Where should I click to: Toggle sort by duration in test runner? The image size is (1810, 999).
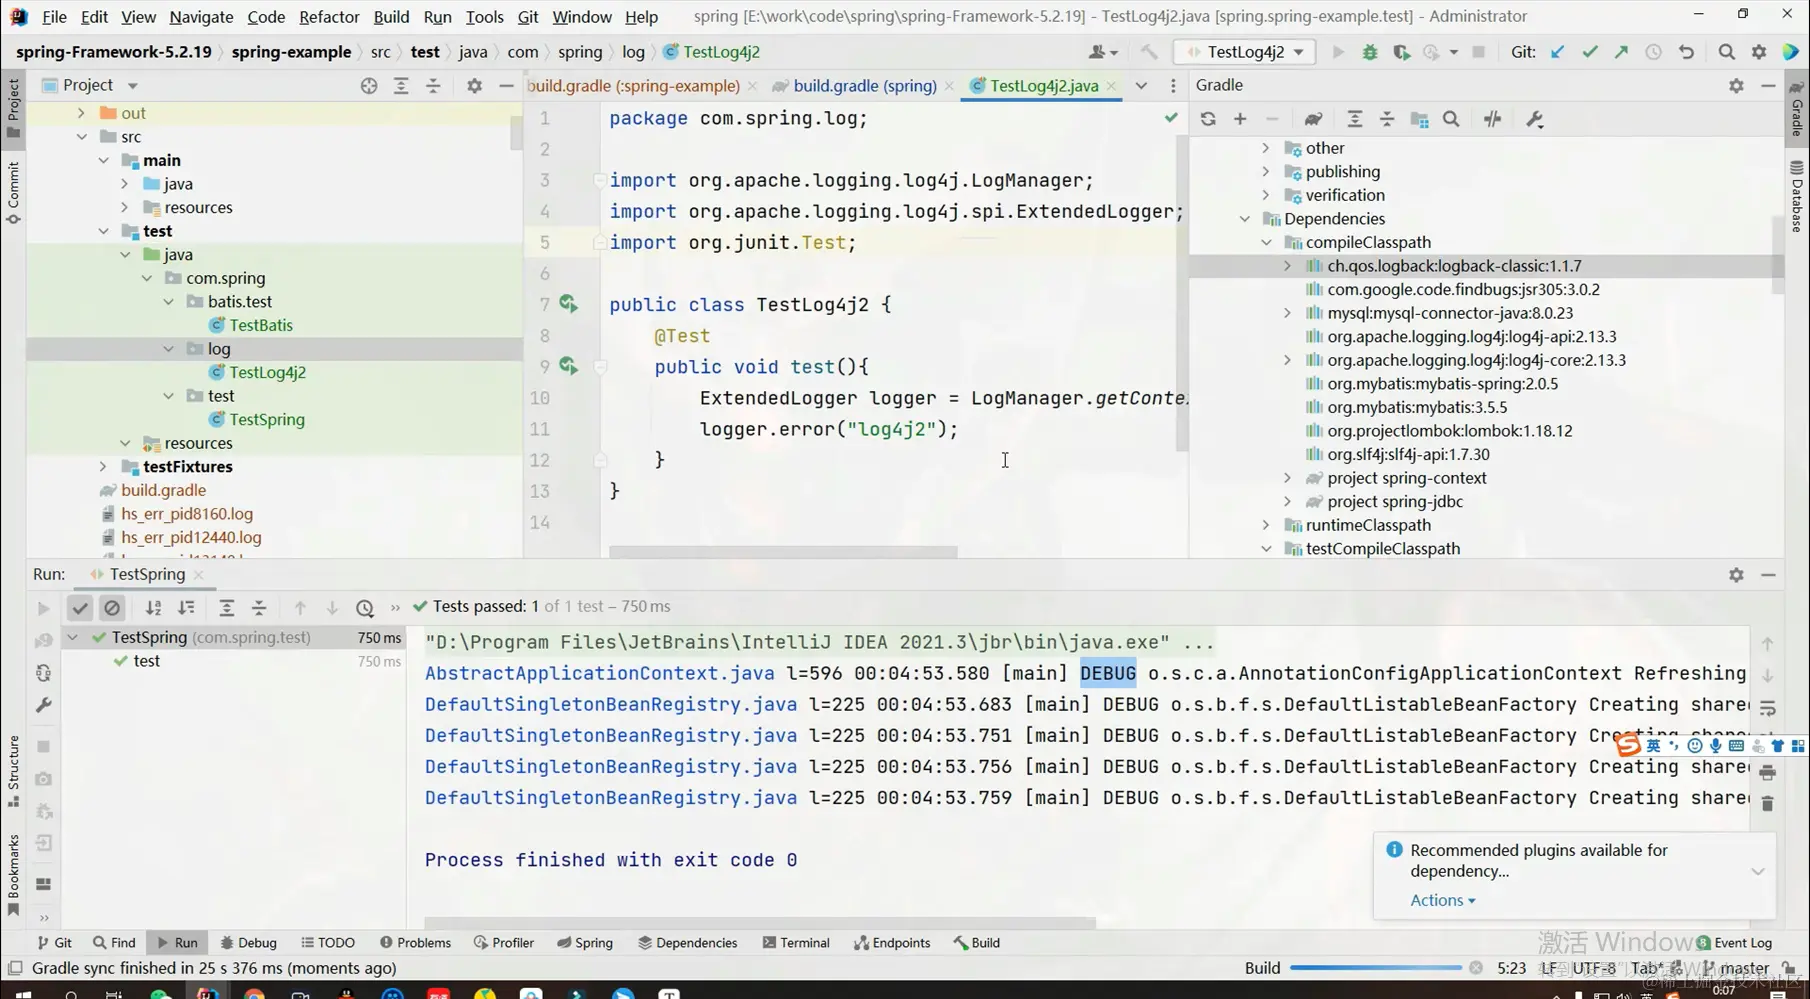pos(186,608)
